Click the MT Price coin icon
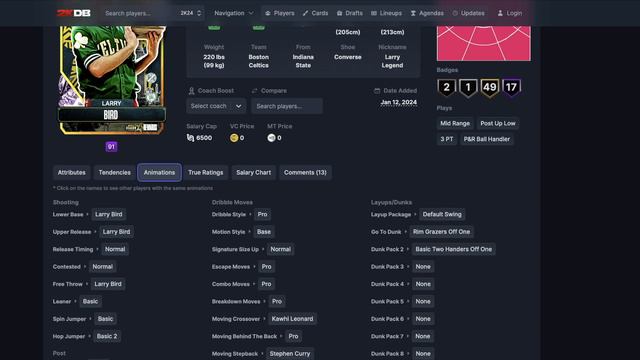This screenshot has height=360, width=640. point(271,138)
